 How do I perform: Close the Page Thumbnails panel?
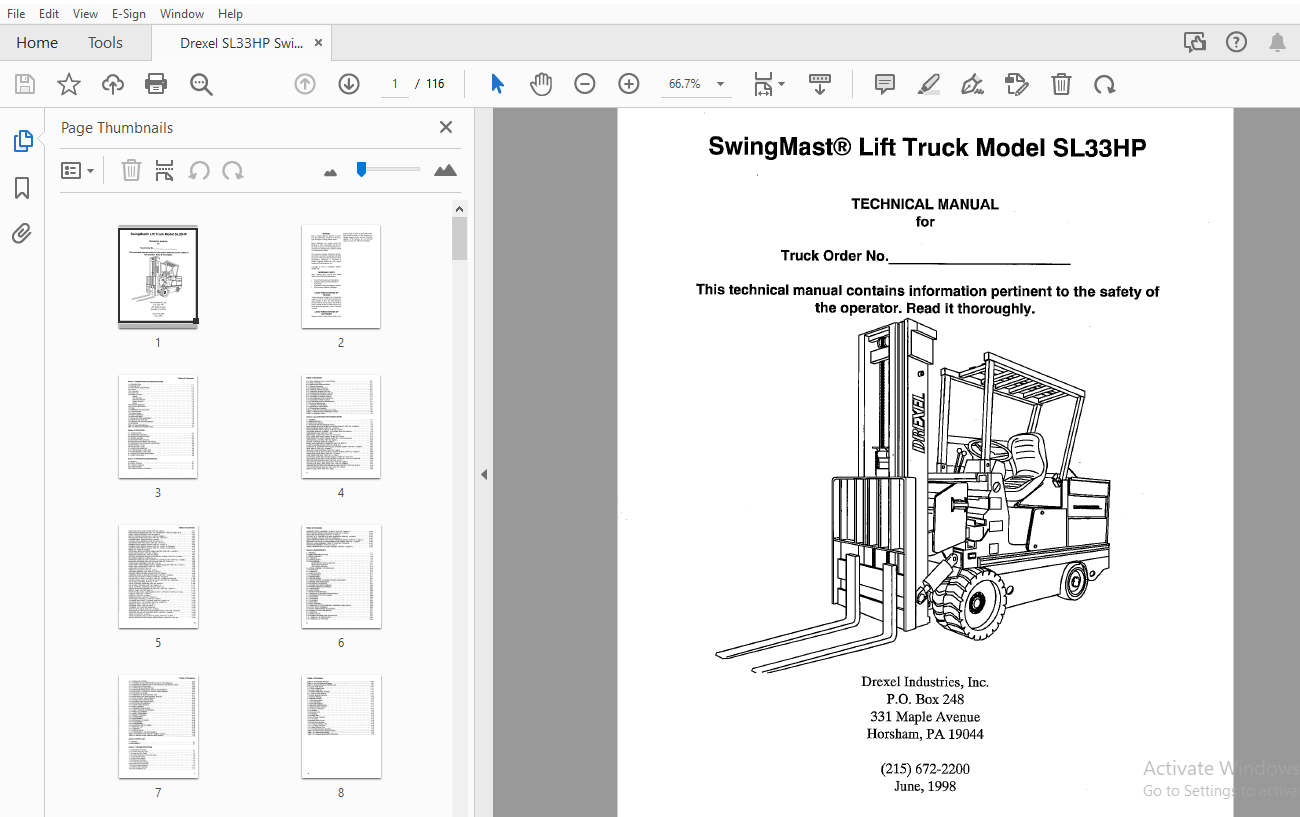446,127
